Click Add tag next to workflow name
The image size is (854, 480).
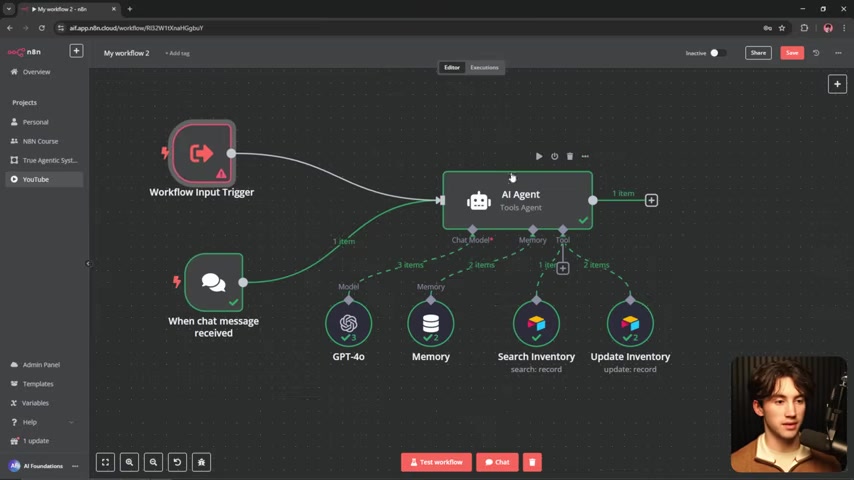pyautogui.click(x=178, y=53)
